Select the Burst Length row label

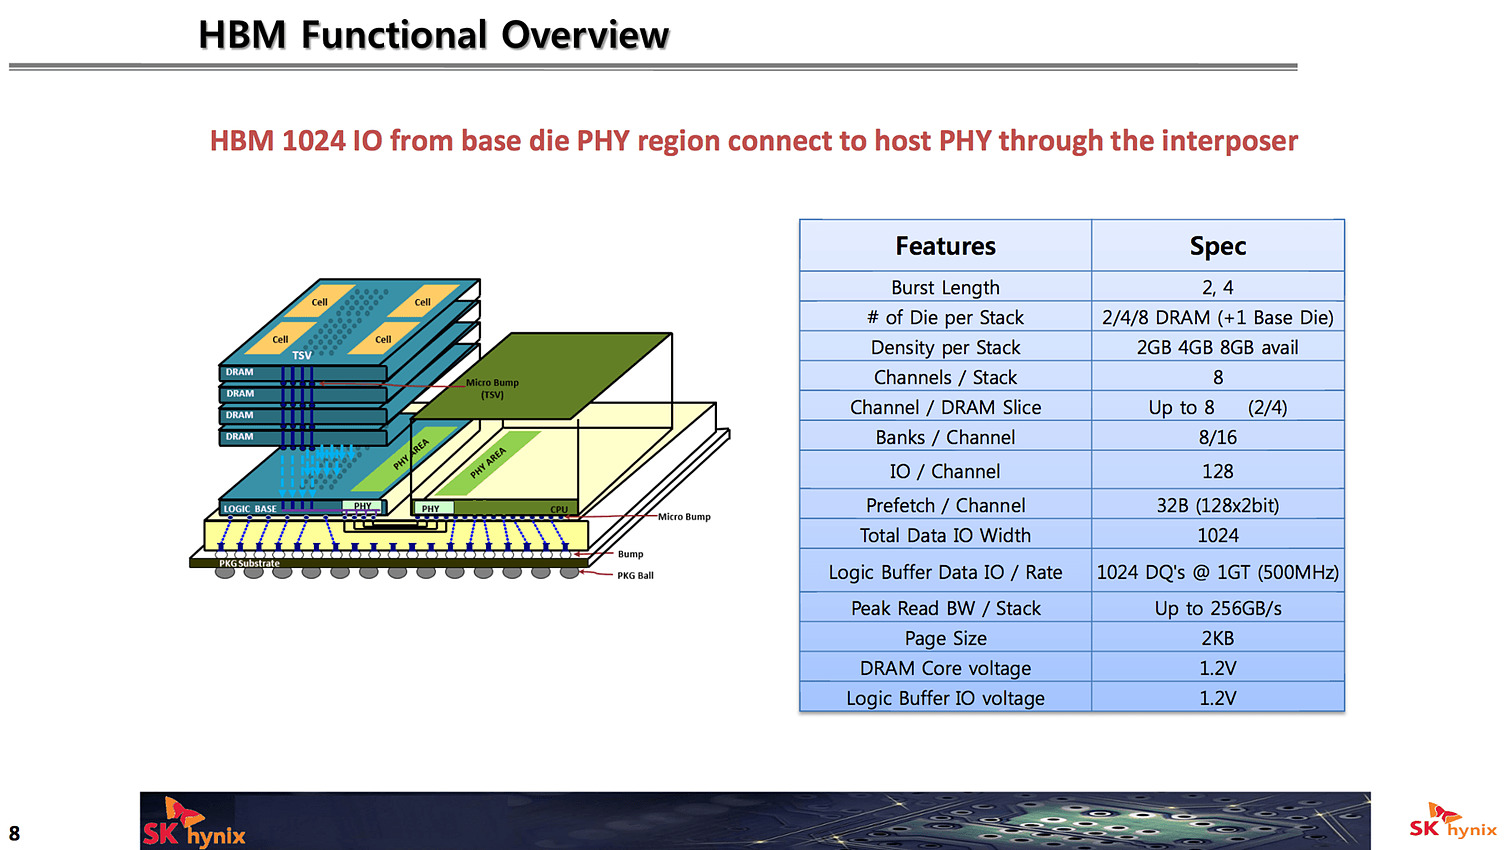945,288
